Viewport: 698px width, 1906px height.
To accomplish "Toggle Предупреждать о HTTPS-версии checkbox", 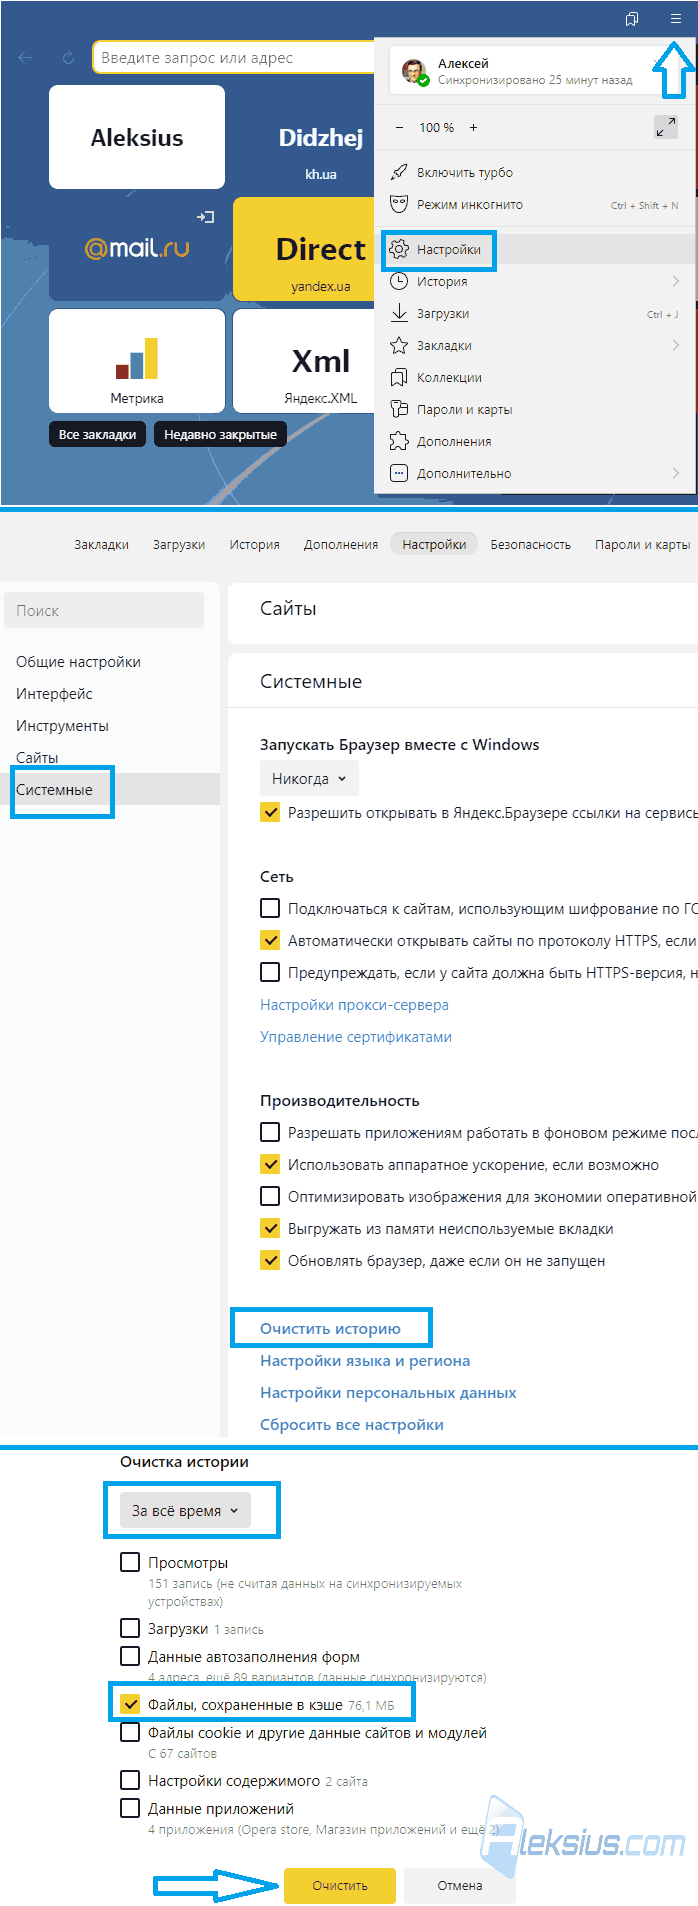I will 270,972.
